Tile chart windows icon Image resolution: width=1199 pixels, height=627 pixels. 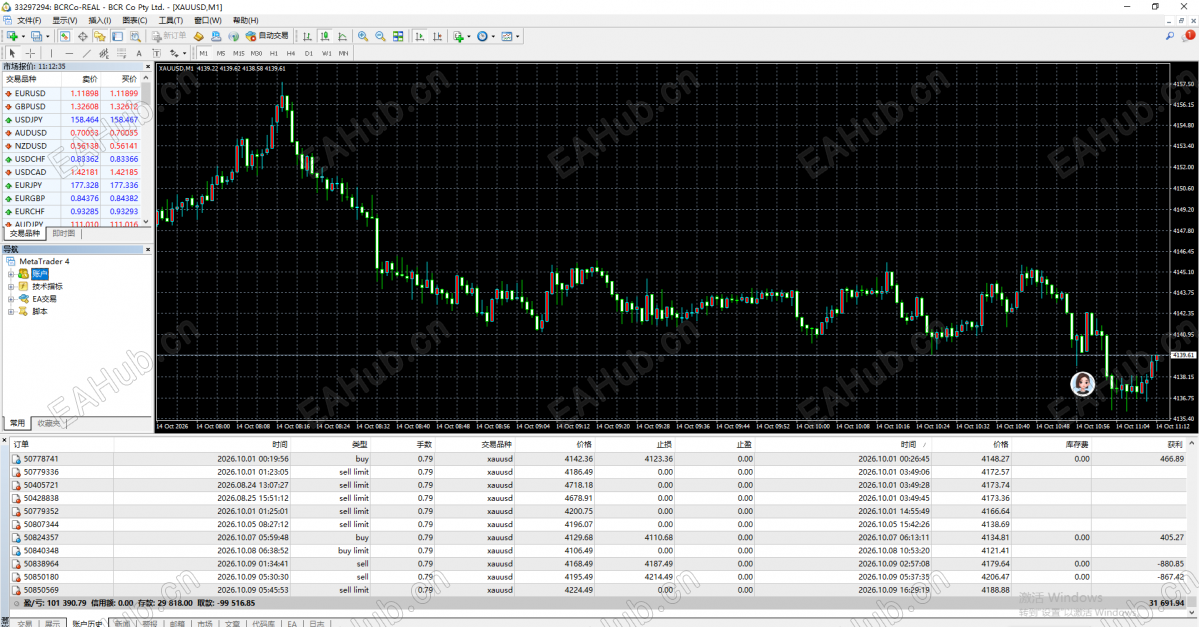coord(398,36)
